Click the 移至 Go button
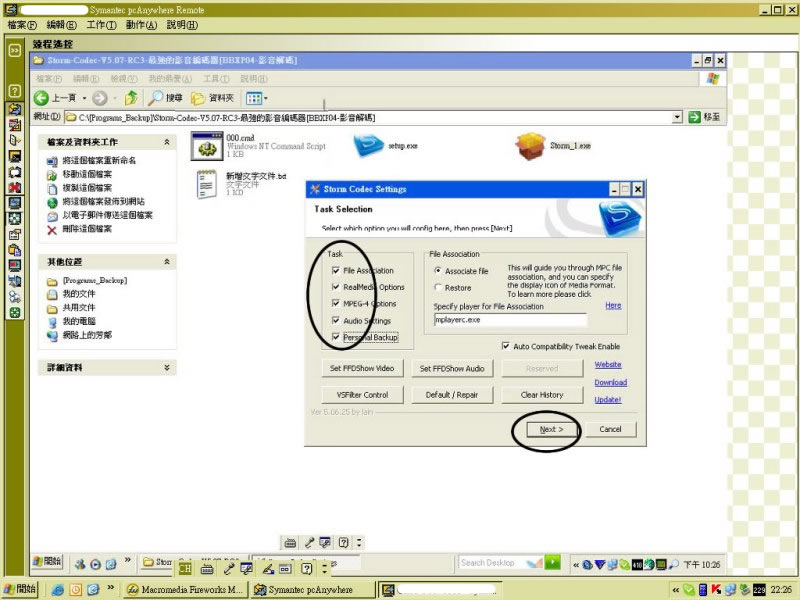The height and width of the screenshot is (600, 800). point(704,117)
